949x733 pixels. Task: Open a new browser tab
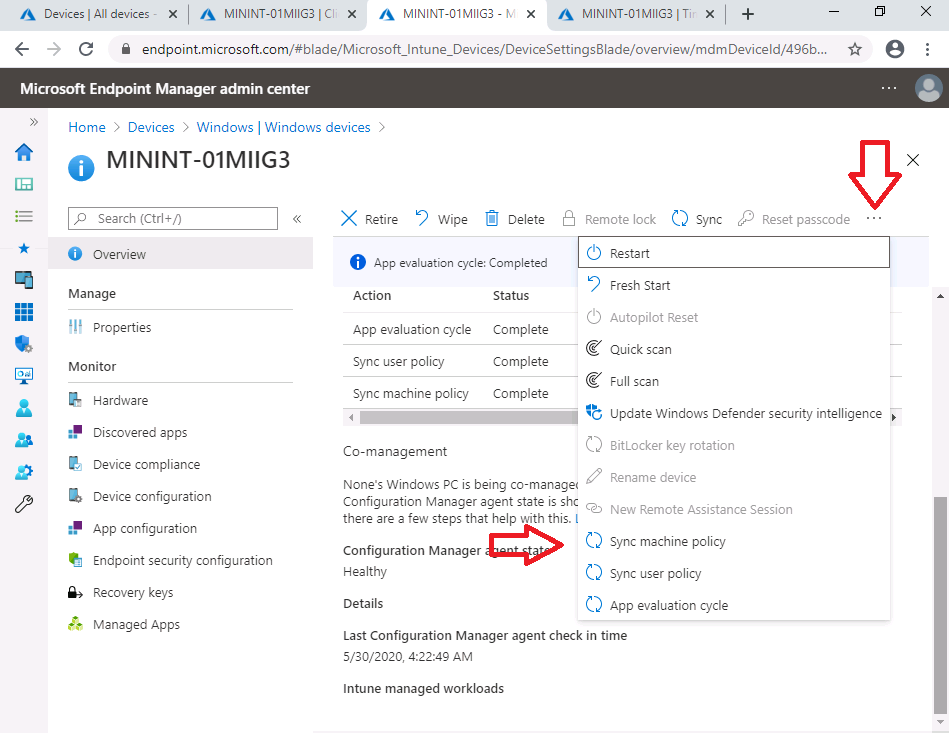tap(748, 14)
